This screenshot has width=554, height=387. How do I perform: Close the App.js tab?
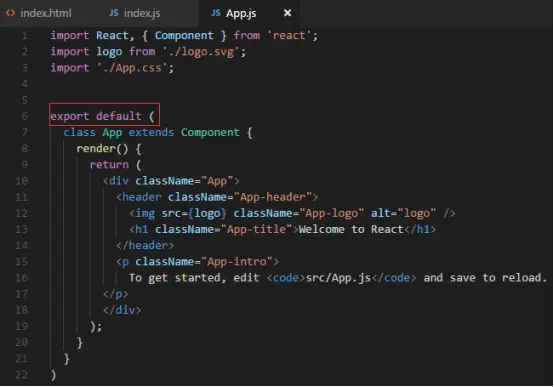pyautogui.click(x=288, y=13)
